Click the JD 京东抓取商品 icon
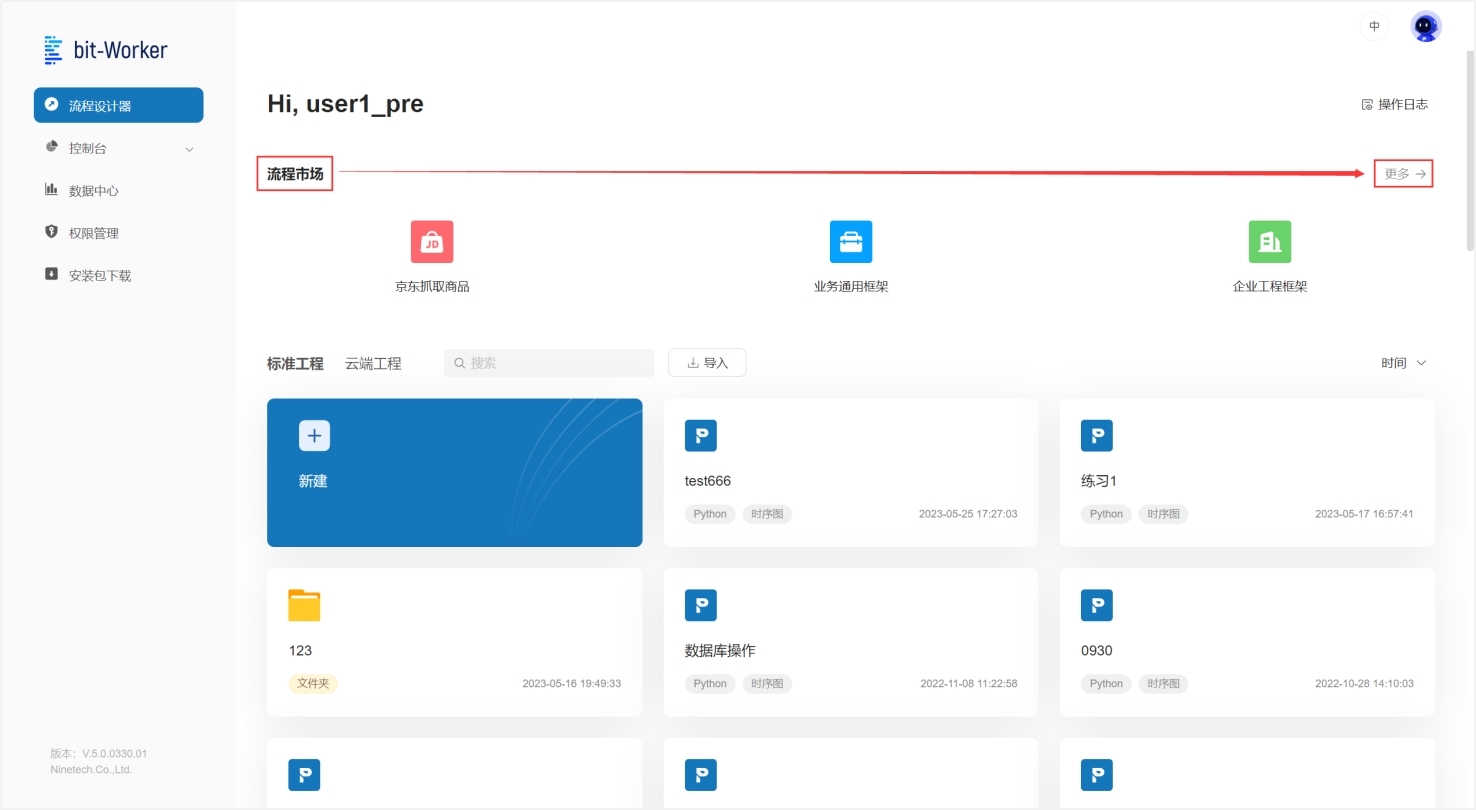 pos(432,242)
